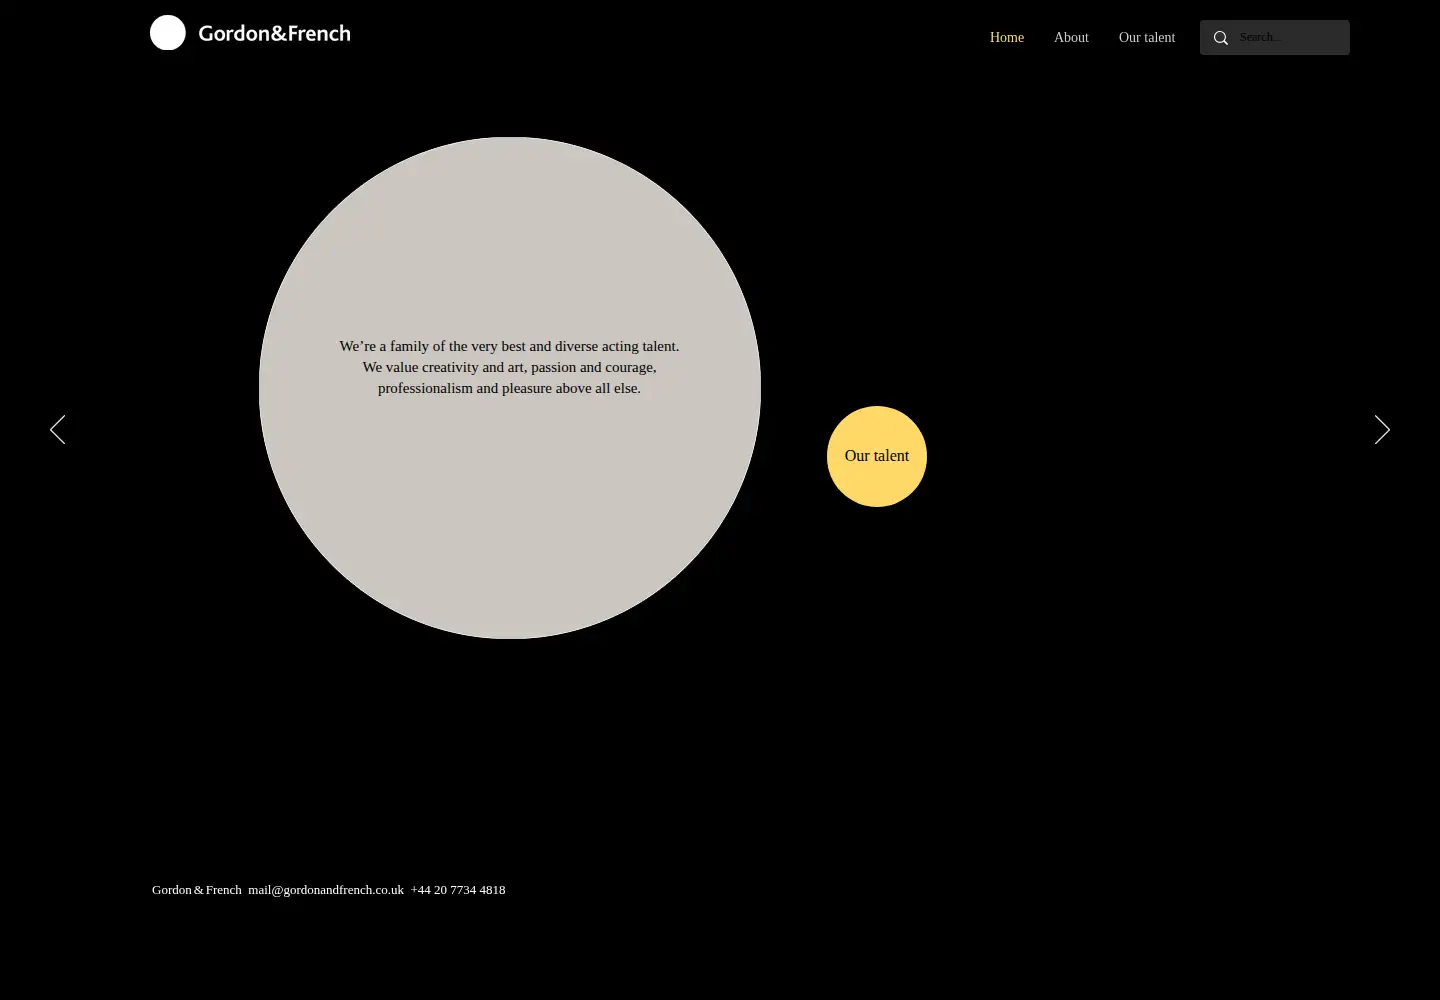Screen dimensions: 1440x1000
Task: Go to Our talent in the top navigation
Action: click(x=1147, y=38)
